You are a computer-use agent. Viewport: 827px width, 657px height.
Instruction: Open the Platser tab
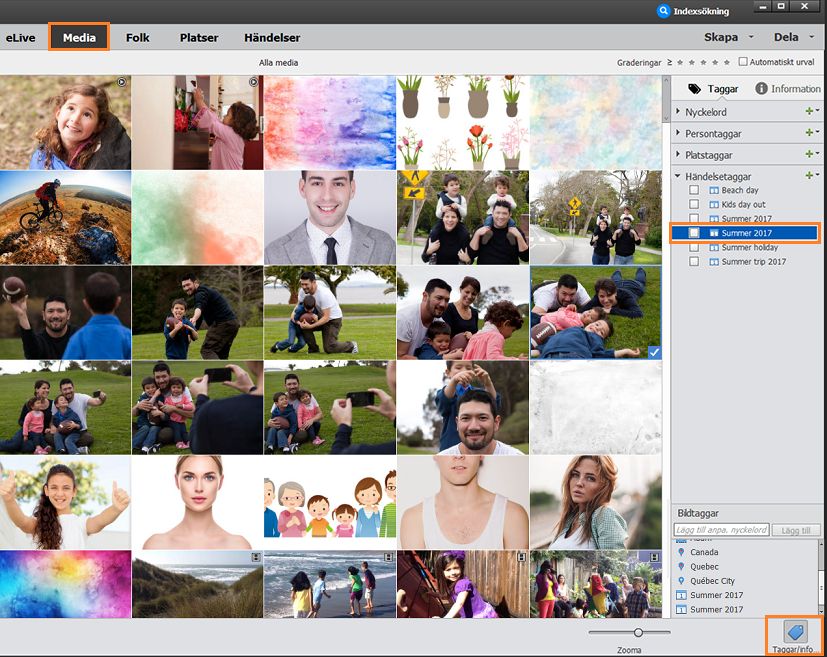(198, 38)
